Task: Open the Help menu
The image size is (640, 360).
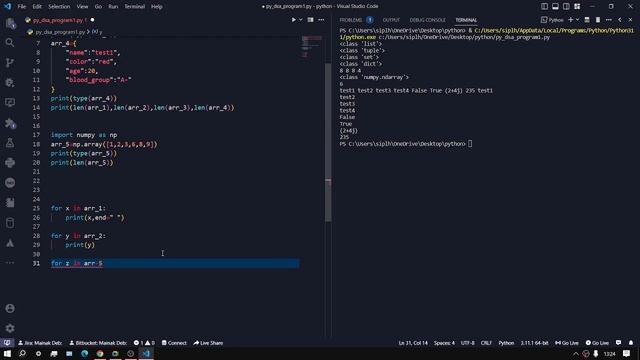Action: click(x=157, y=7)
